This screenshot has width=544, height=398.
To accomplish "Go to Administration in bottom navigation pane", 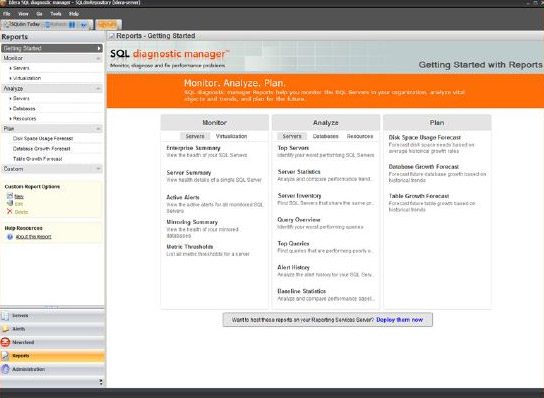I will click(52, 370).
